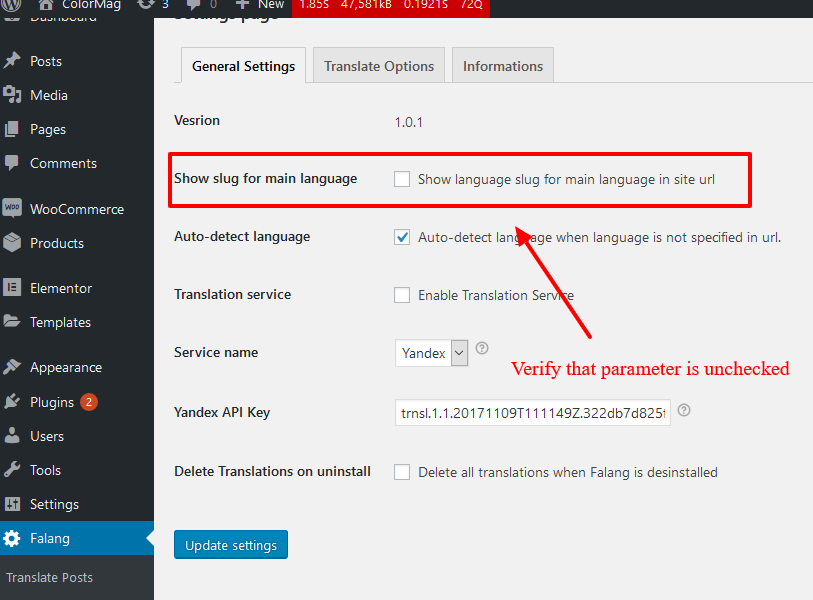Screen dimensions: 813x600
Task: Uncheck the Auto-detect language checkbox
Action: click(x=402, y=238)
